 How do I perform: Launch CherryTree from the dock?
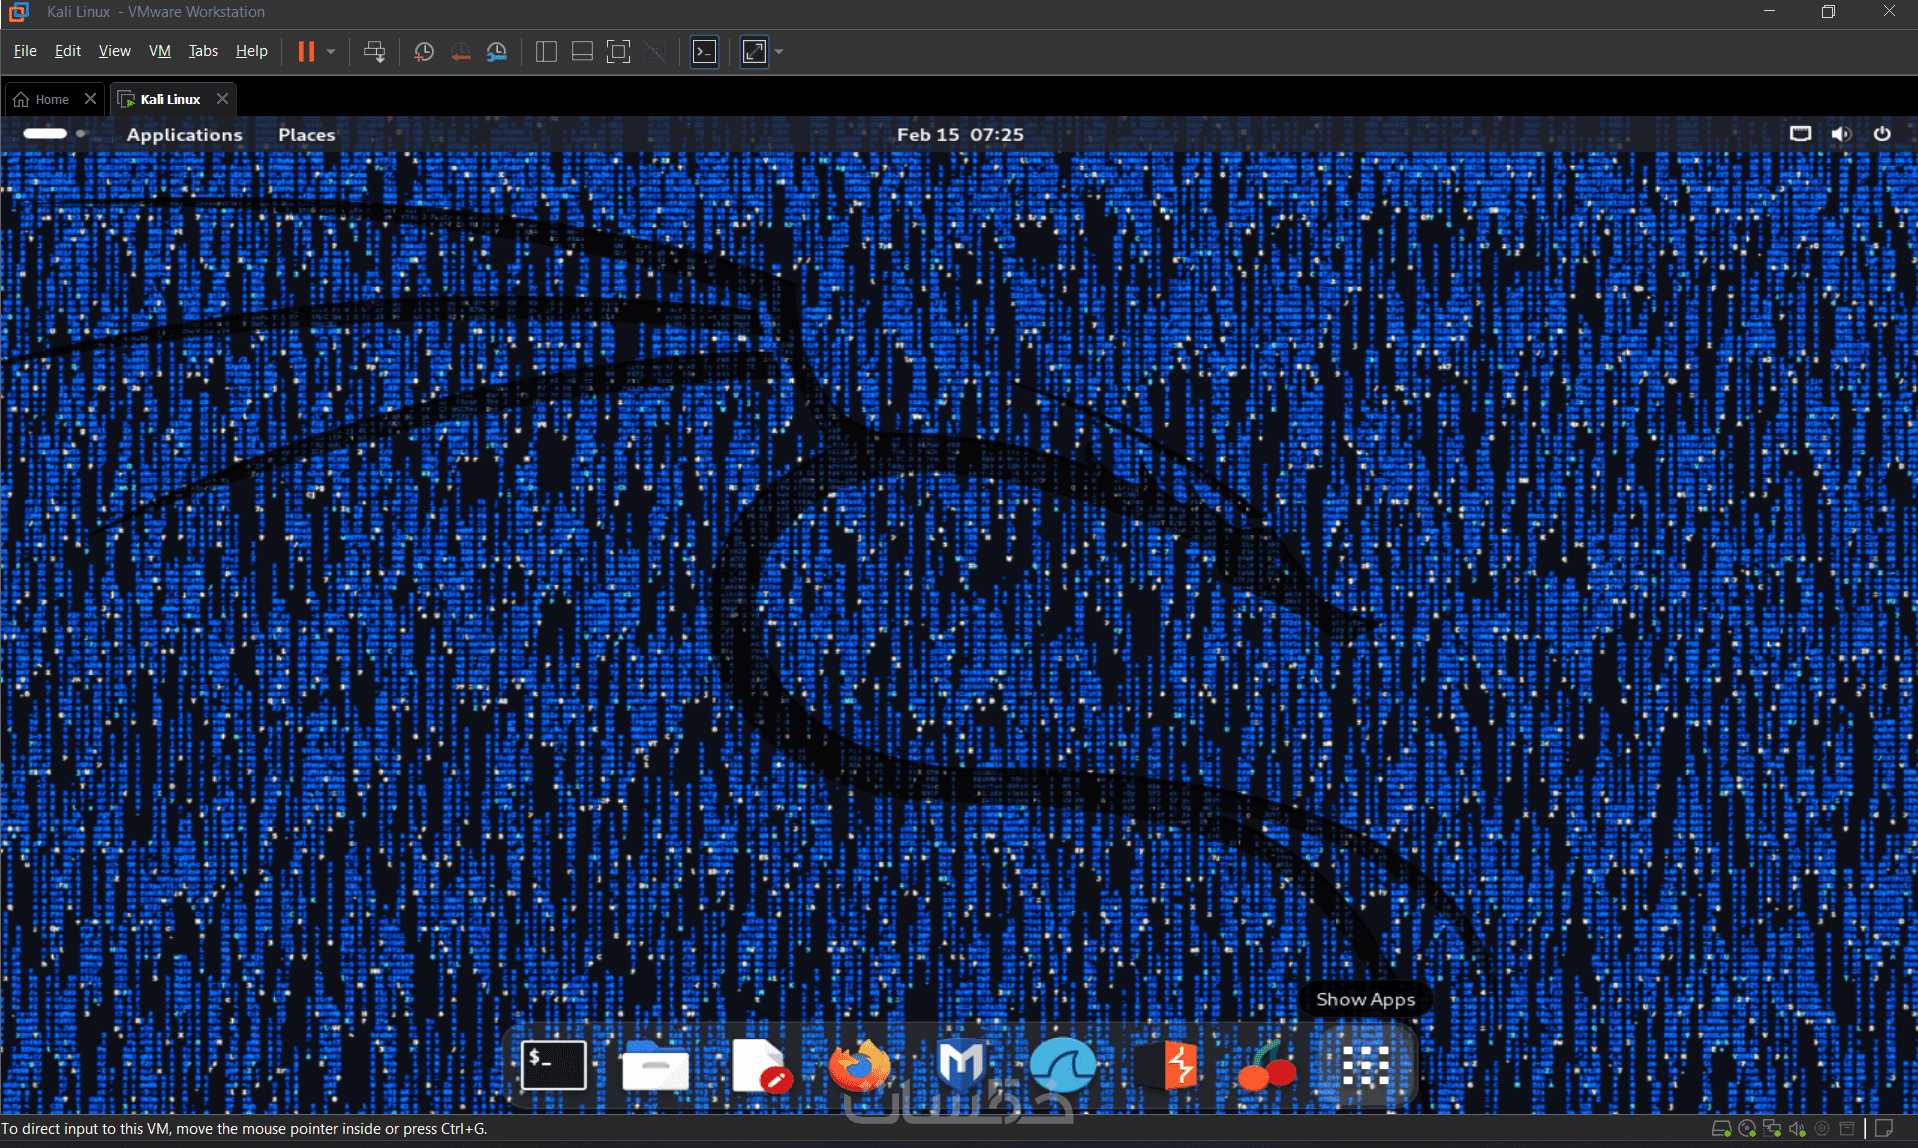[1266, 1065]
